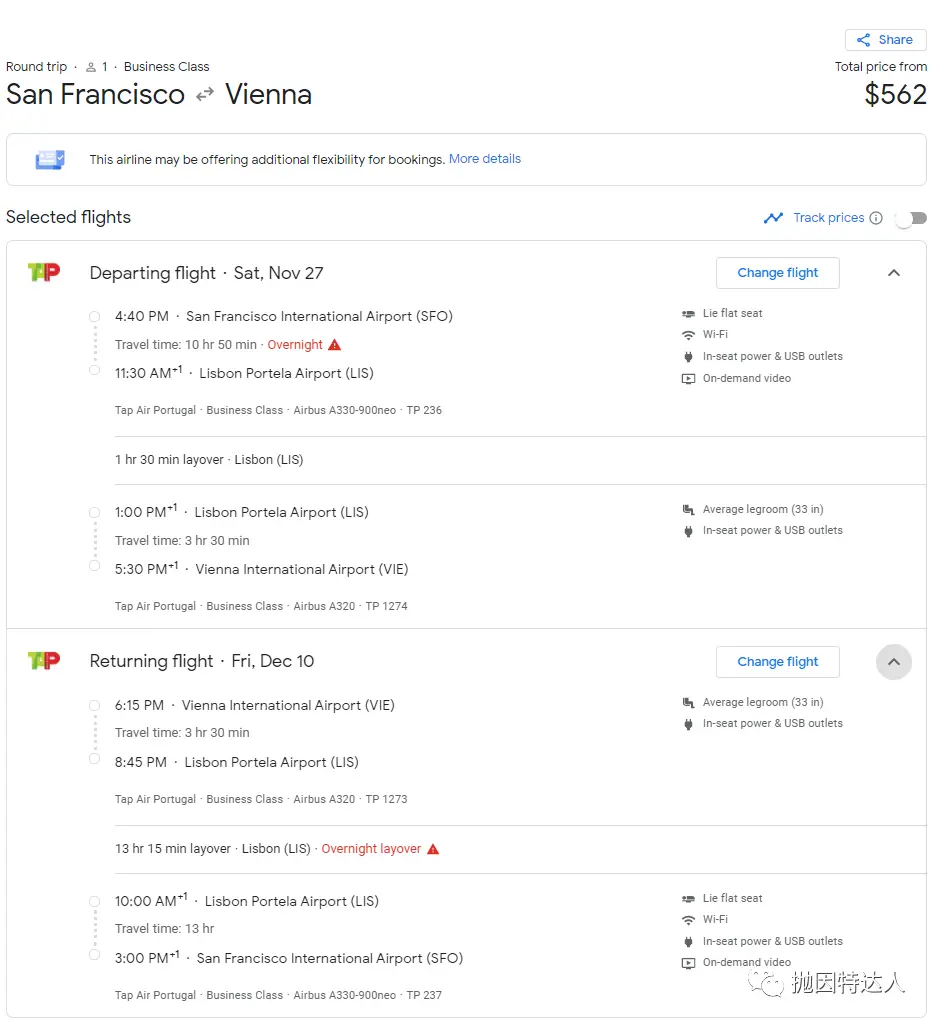Image resolution: width=936 pixels, height=1024 pixels.
Task: Click the TAP logo on the departing flight
Action: tap(44, 272)
